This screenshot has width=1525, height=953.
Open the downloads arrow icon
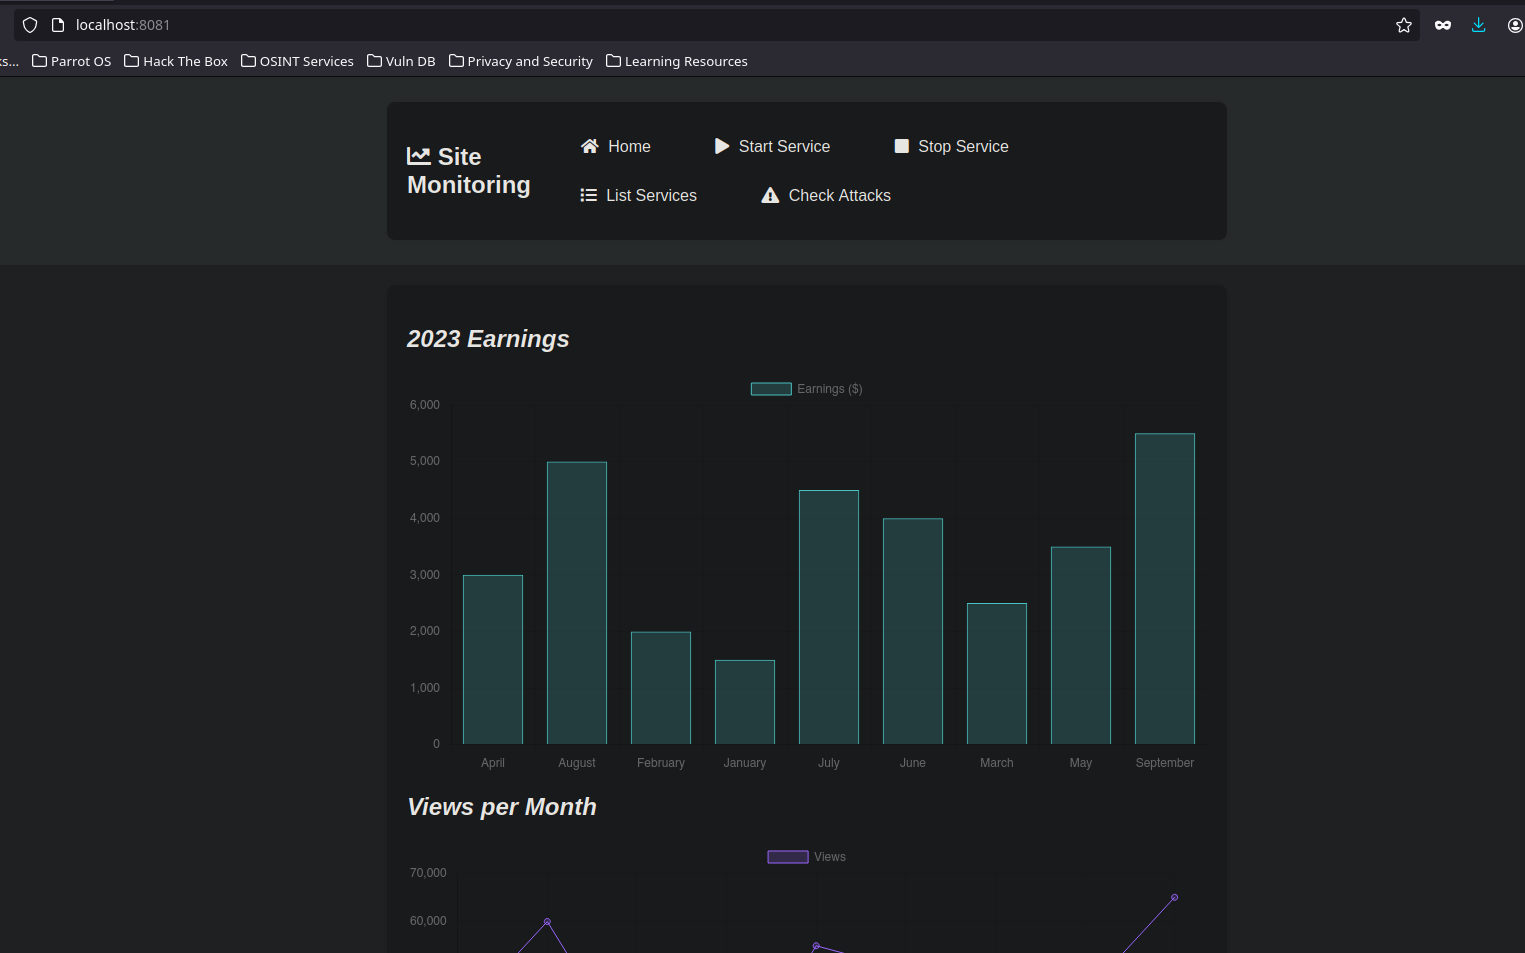click(1478, 25)
